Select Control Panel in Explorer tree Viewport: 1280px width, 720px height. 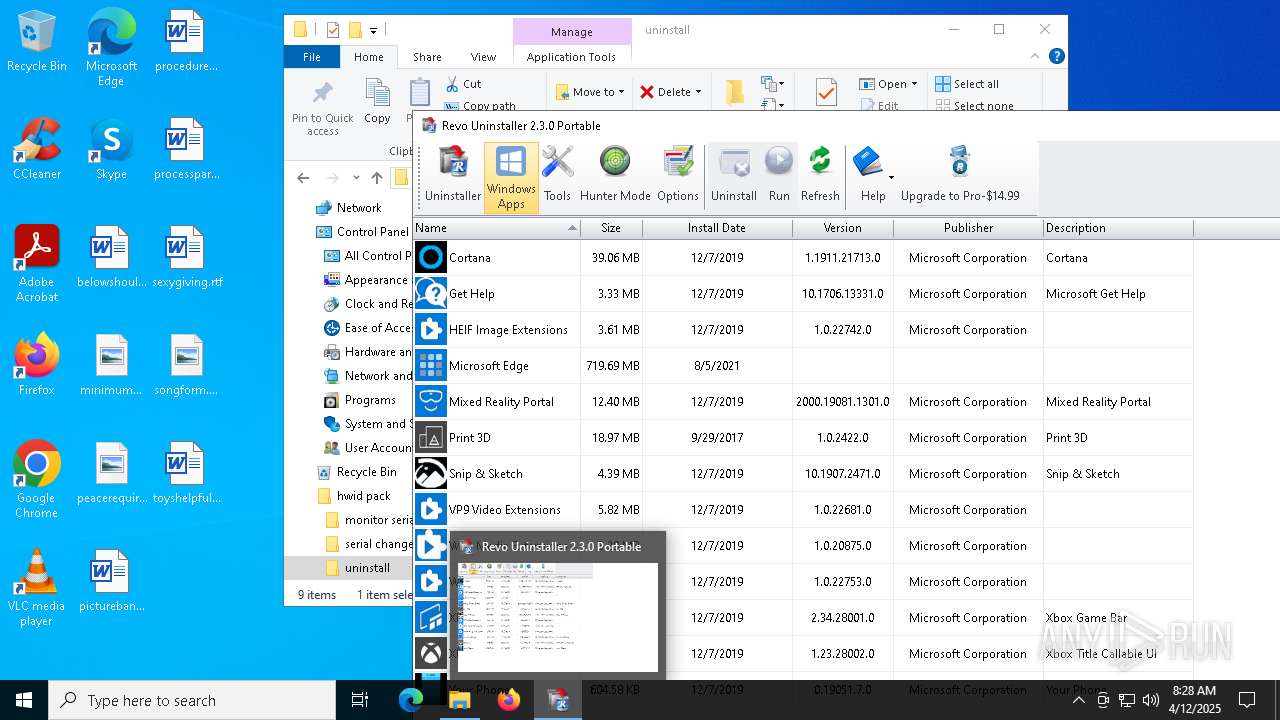coord(362,232)
